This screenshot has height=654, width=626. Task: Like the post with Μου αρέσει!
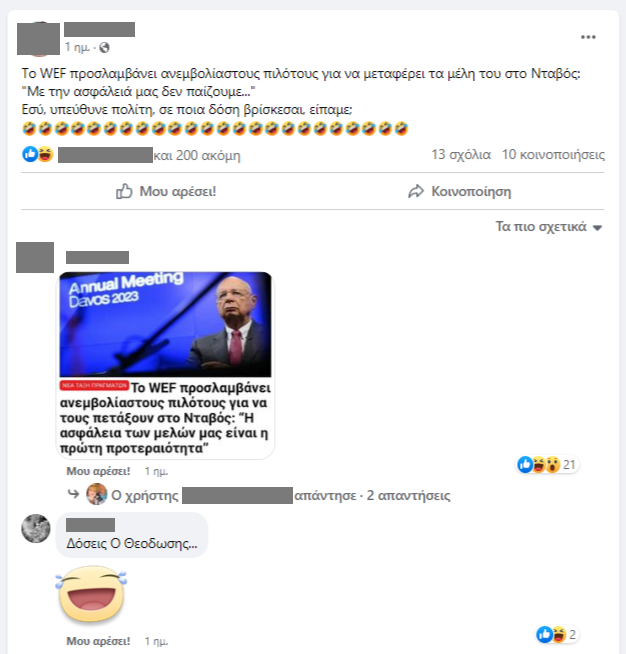pos(166,191)
